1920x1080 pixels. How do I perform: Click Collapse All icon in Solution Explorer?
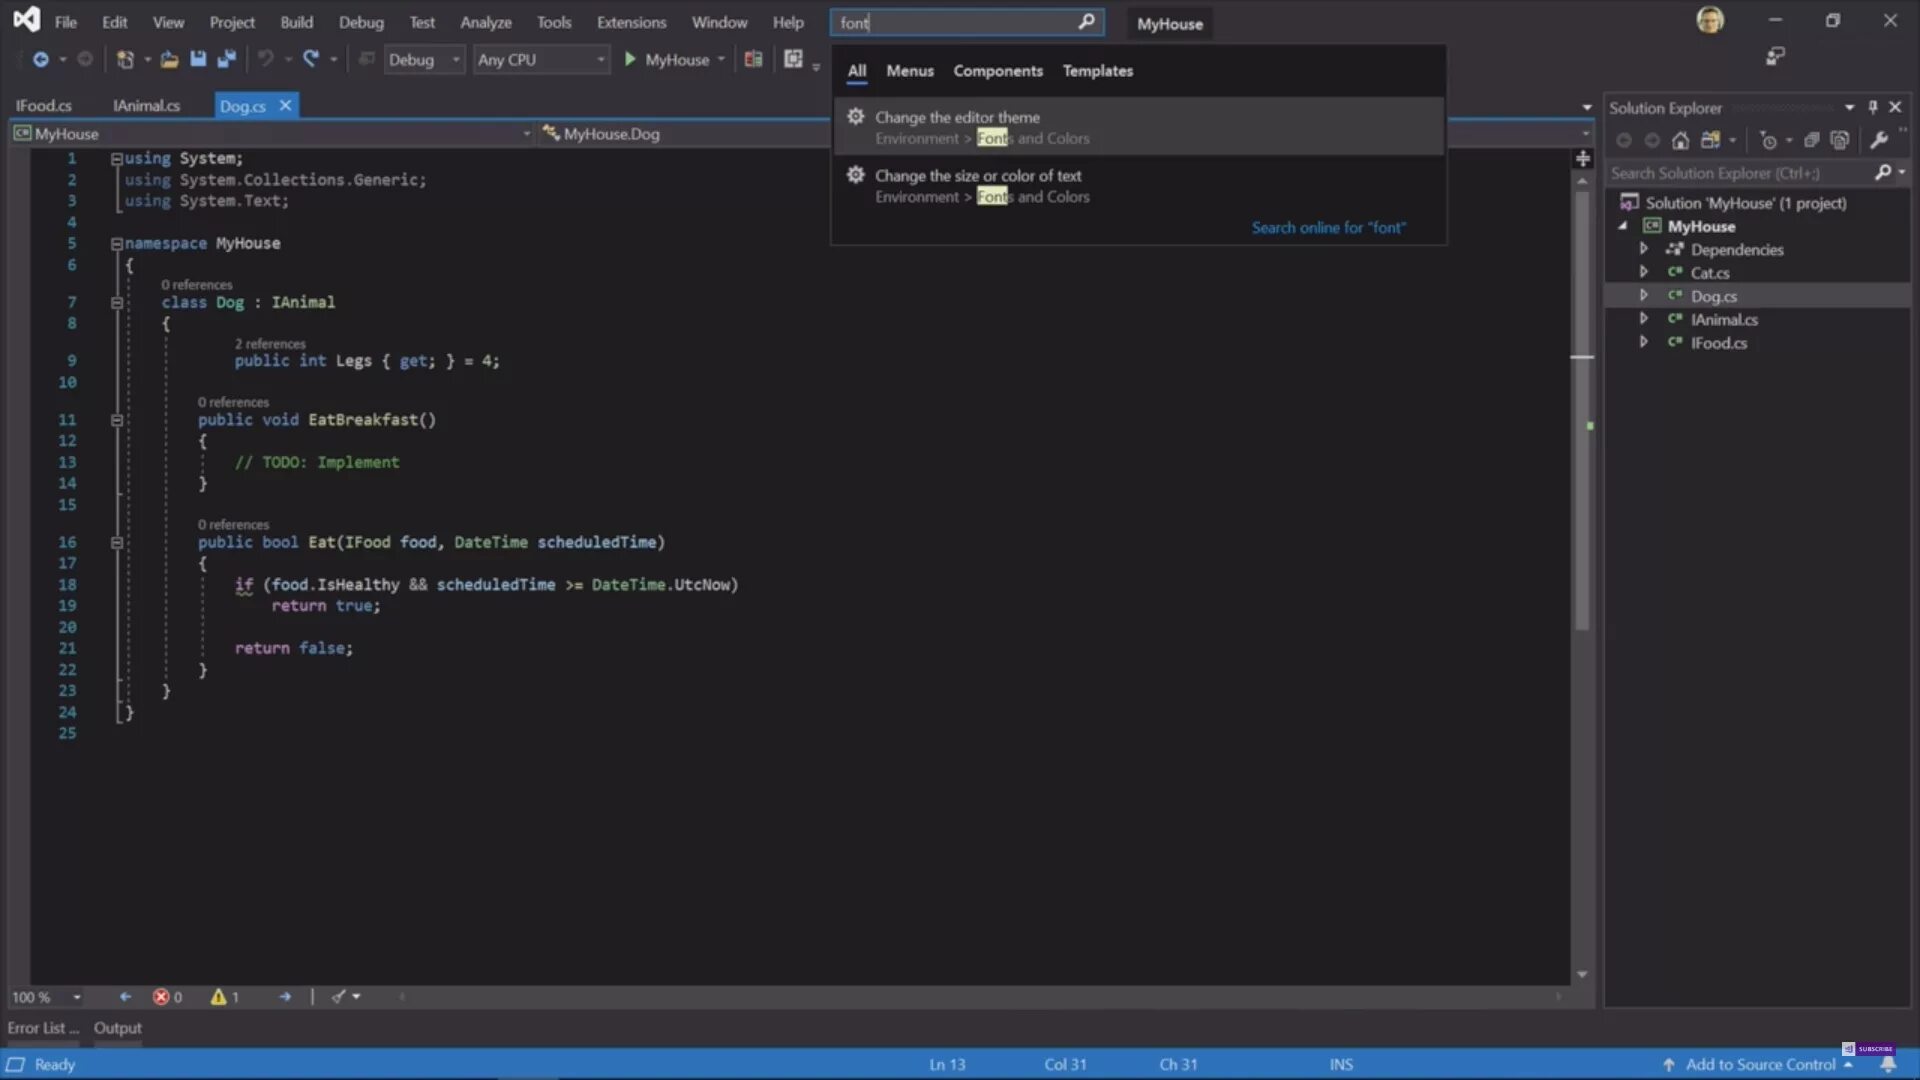pos(1811,140)
